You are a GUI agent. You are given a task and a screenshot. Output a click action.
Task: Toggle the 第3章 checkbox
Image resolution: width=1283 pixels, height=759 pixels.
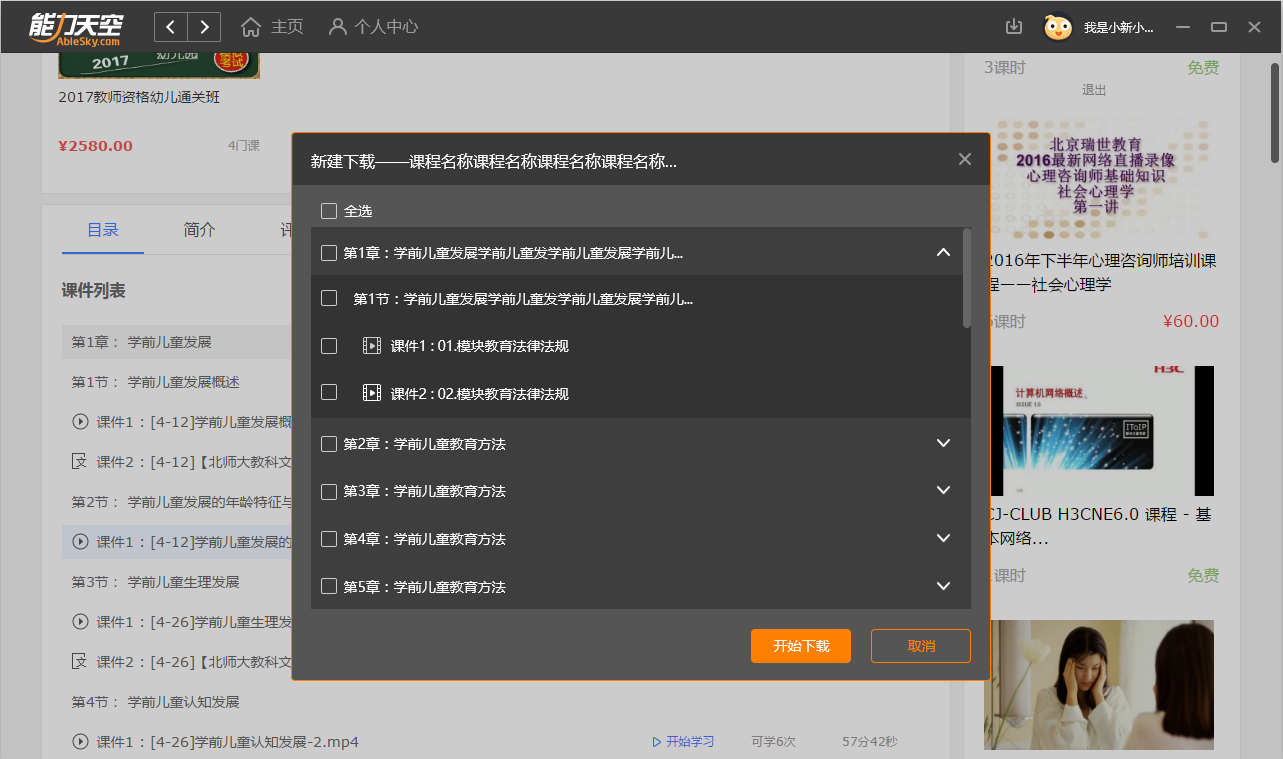click(x=329, y=491)
